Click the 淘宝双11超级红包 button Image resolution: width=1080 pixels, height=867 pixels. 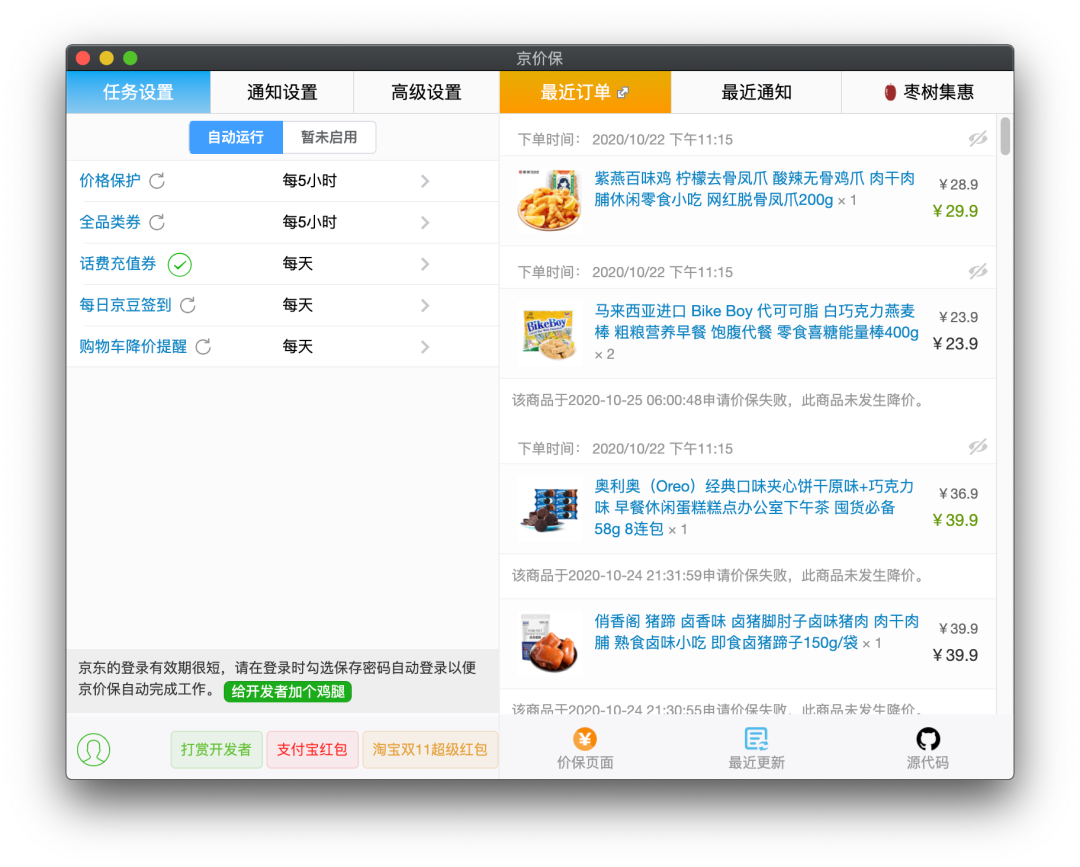[430, 749]
